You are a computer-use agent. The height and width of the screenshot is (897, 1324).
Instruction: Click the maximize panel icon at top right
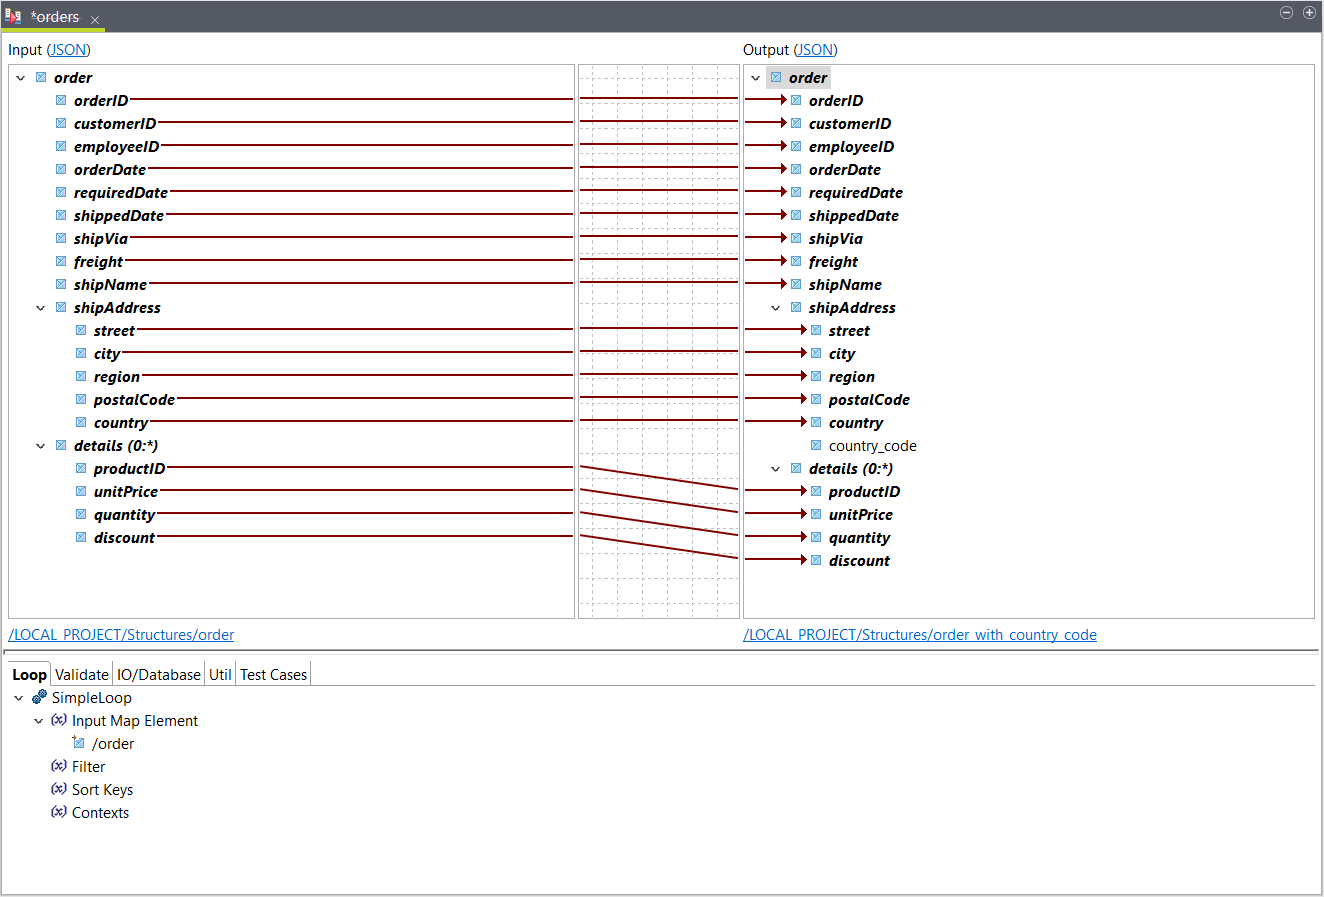[x=1308, y=13]
